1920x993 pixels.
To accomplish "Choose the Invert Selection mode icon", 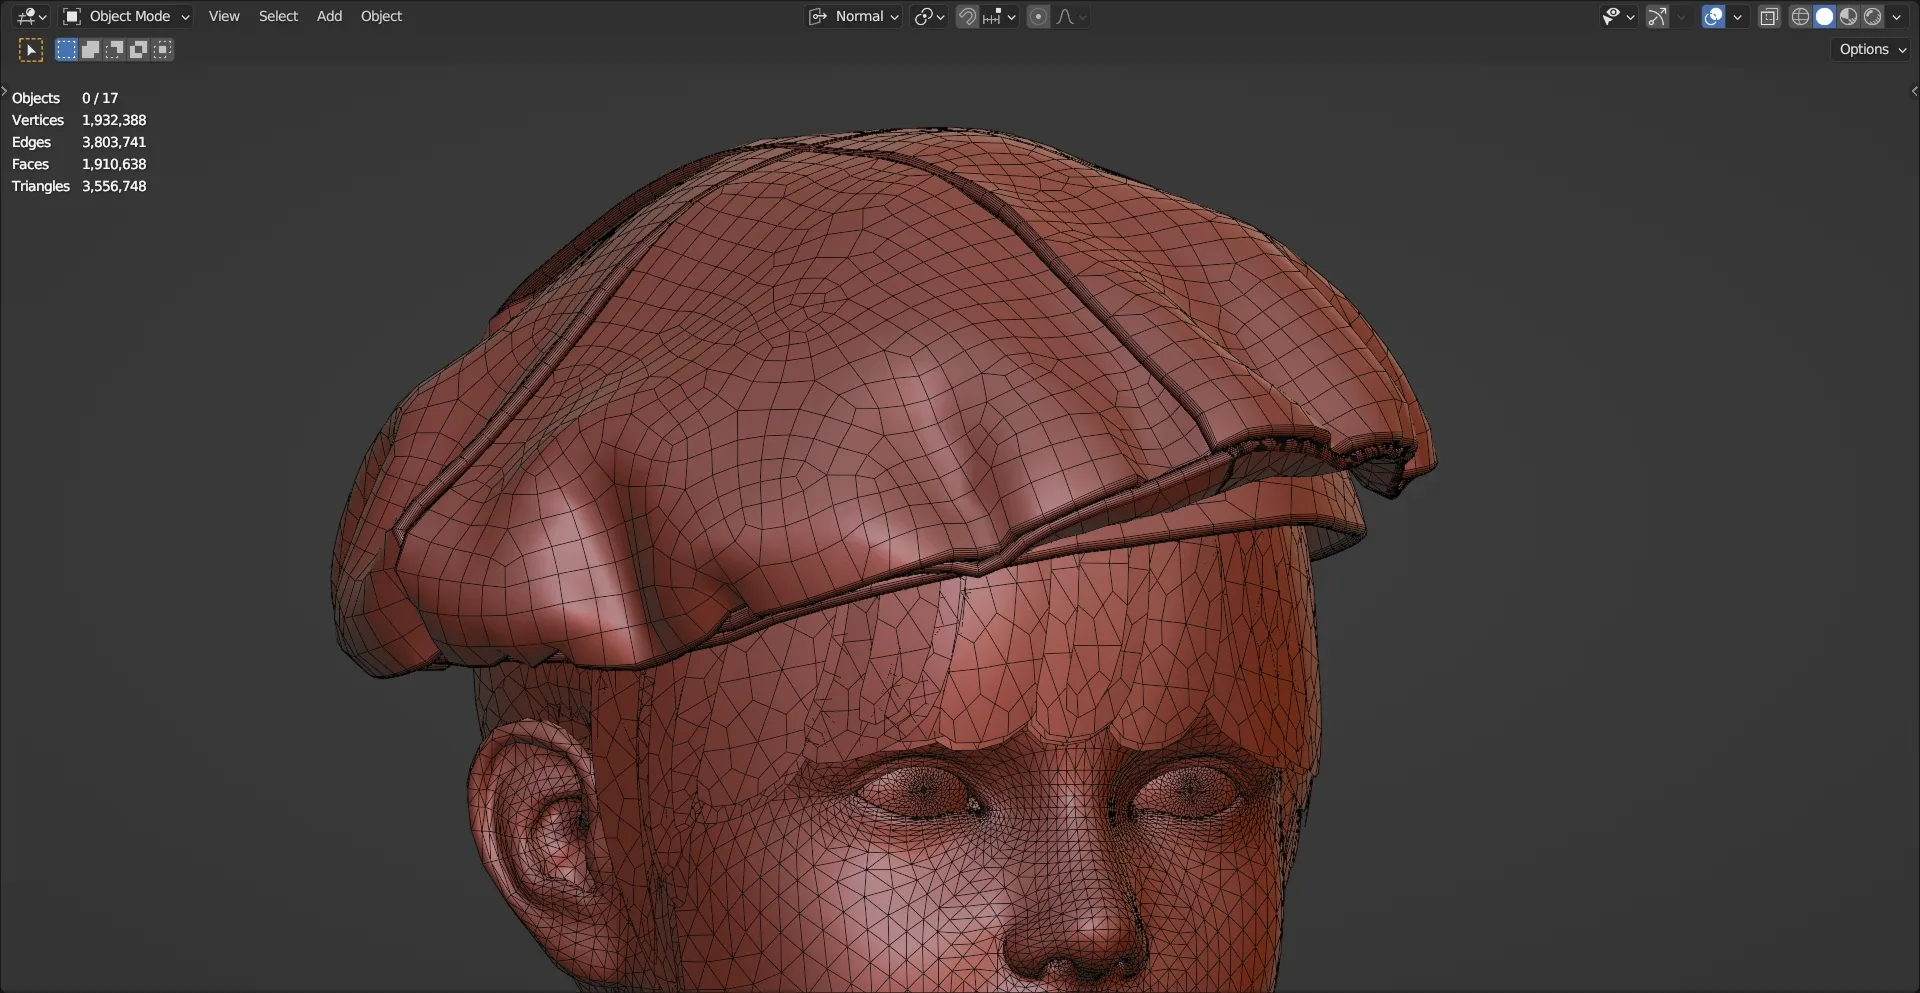I will [x=138, y=49].
